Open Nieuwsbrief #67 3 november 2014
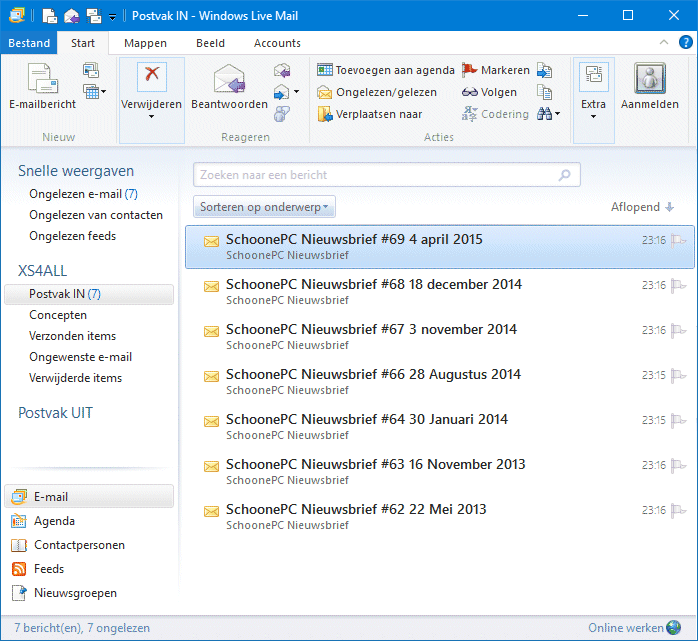Image resolution: width=698 pixels, height=641 pixels. [440, 337]
